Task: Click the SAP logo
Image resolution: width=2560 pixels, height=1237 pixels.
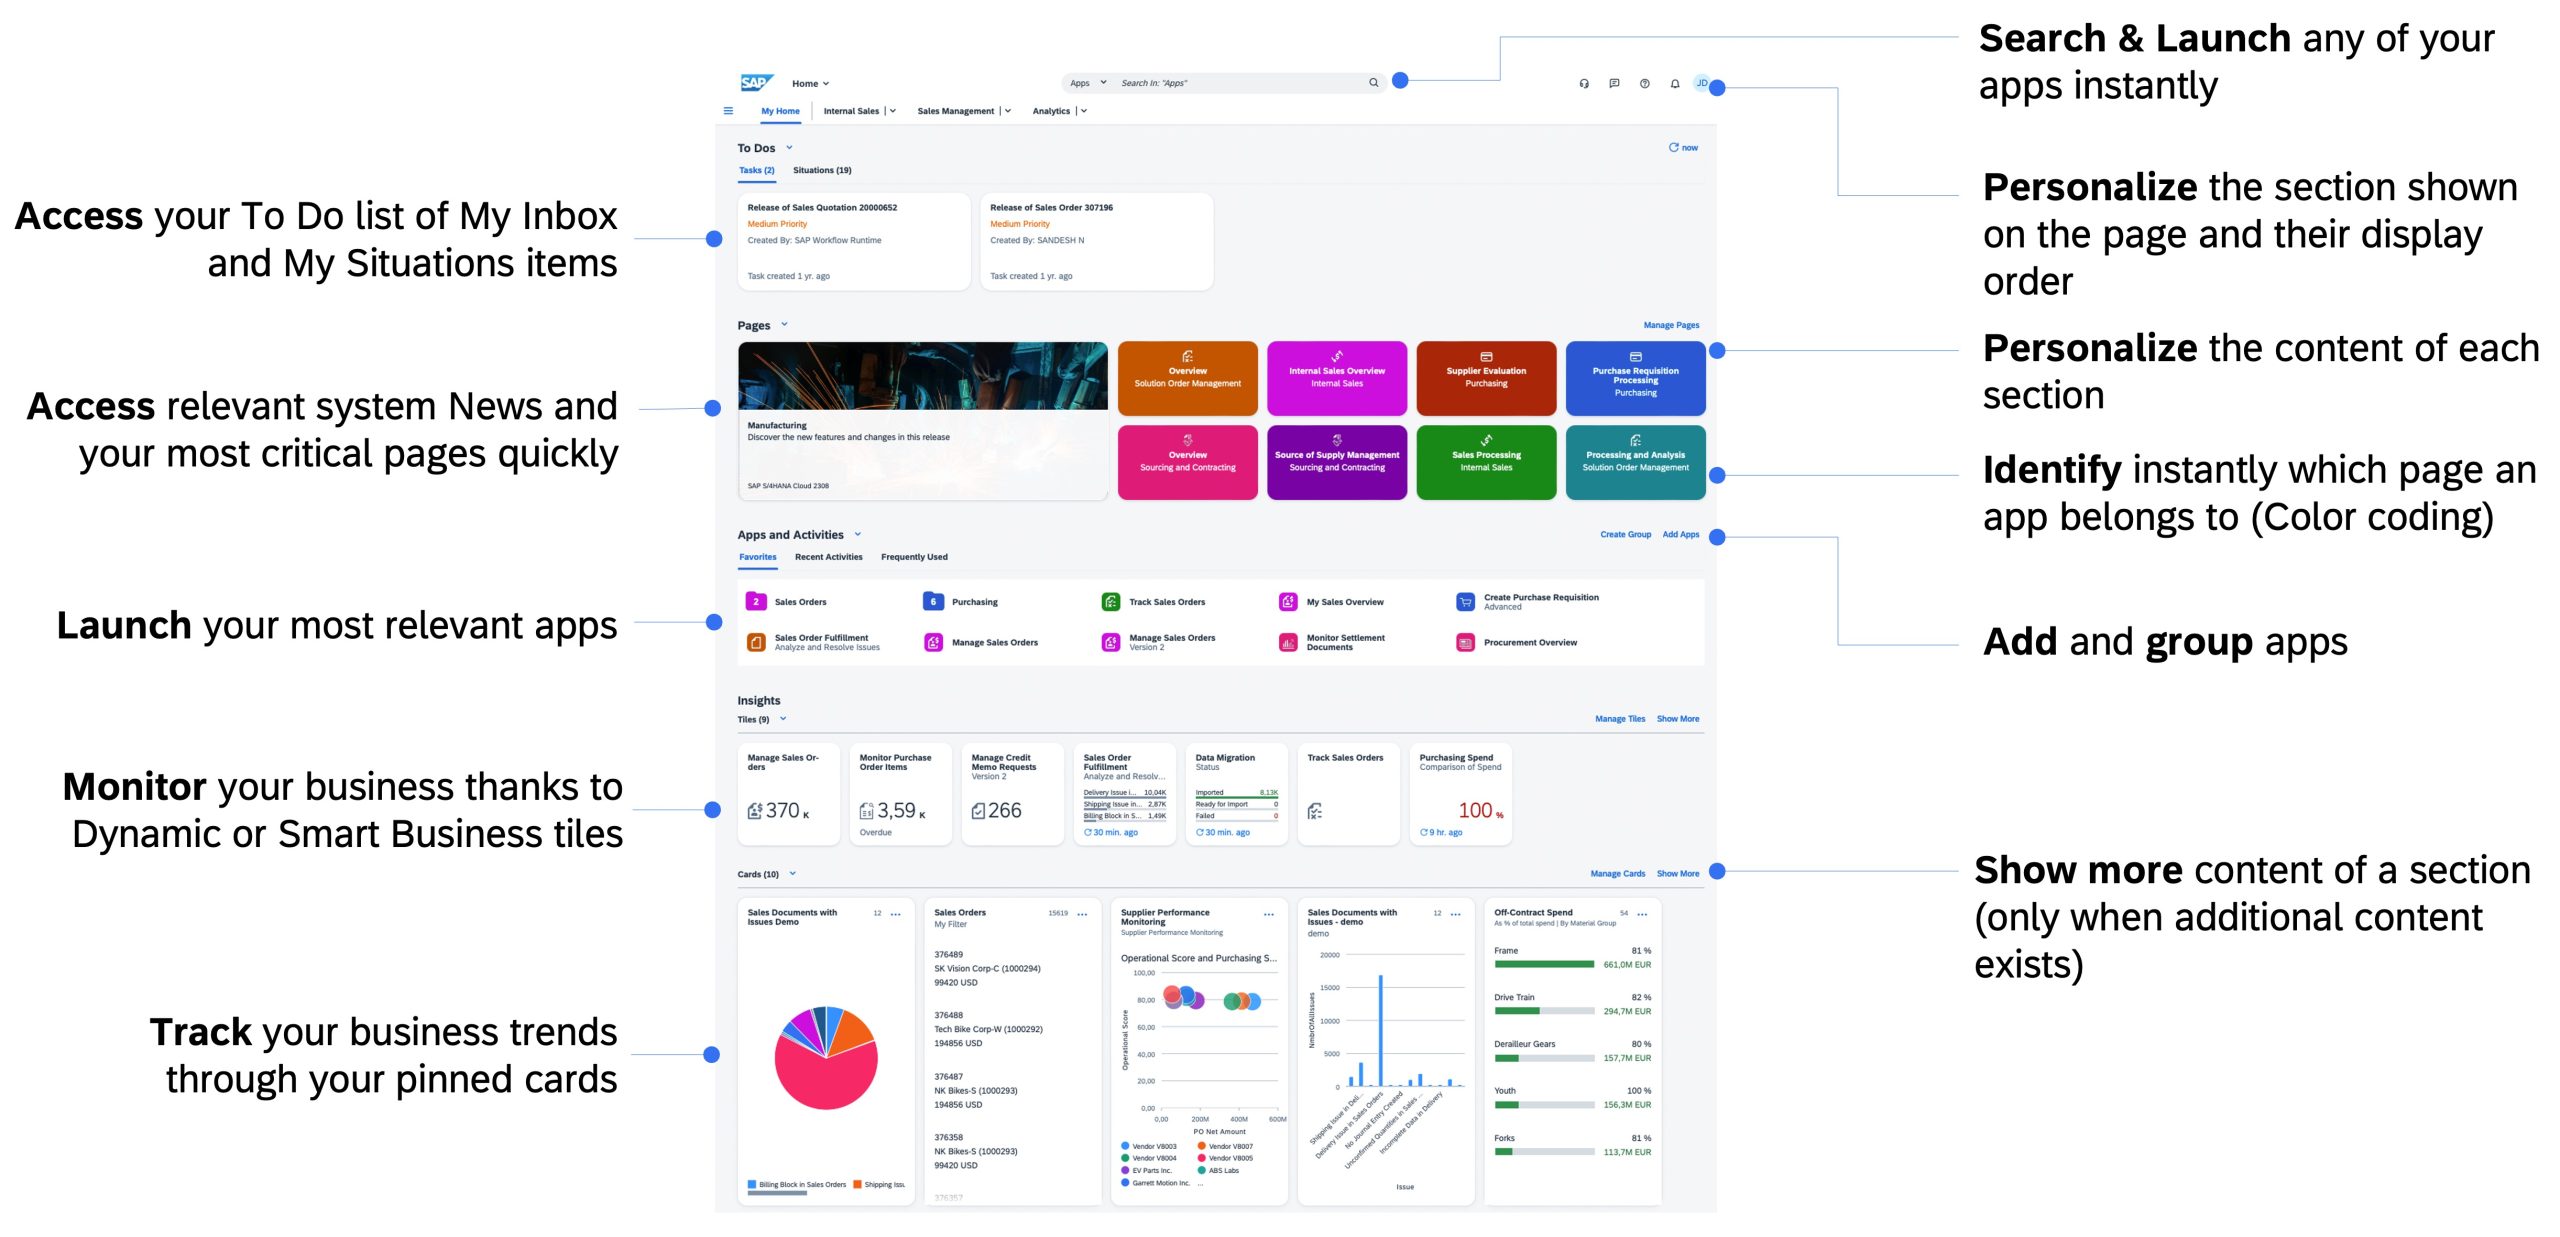Action: click(x=756, y=83)
